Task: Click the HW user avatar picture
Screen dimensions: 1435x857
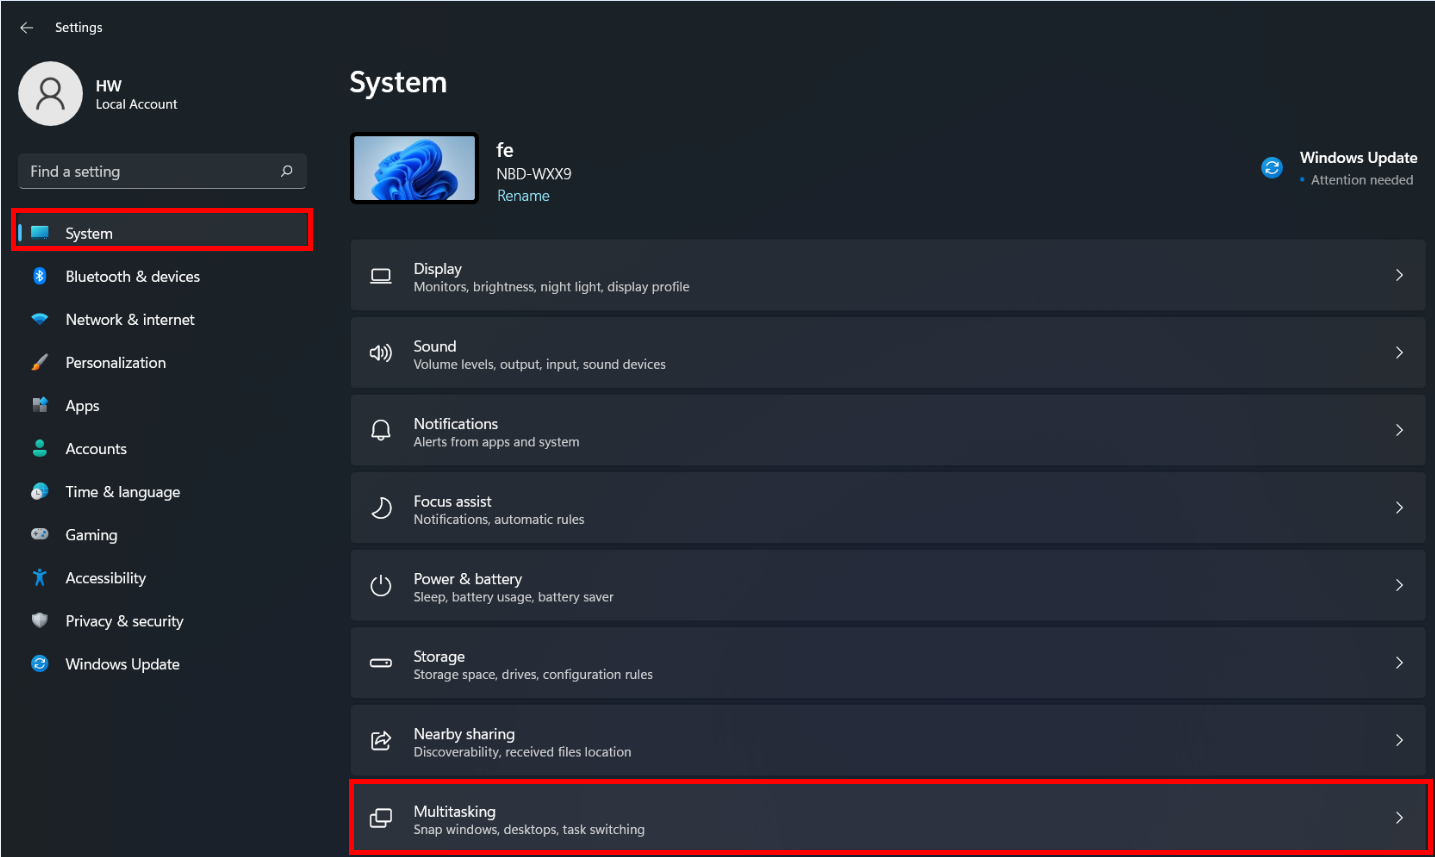Action: 50,94
